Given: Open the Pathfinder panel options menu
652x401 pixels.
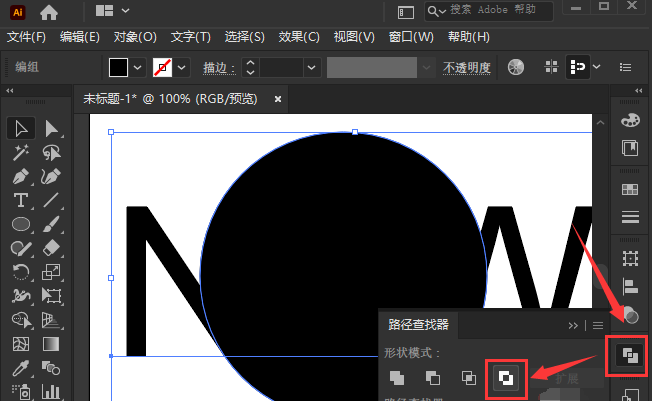Looking at the screenshot, I should [598, 325].
